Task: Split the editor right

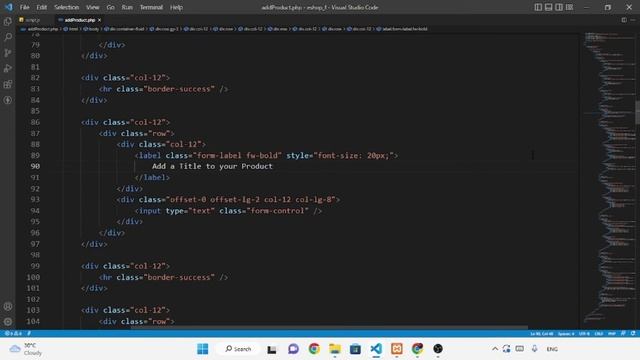Action: 624,20
